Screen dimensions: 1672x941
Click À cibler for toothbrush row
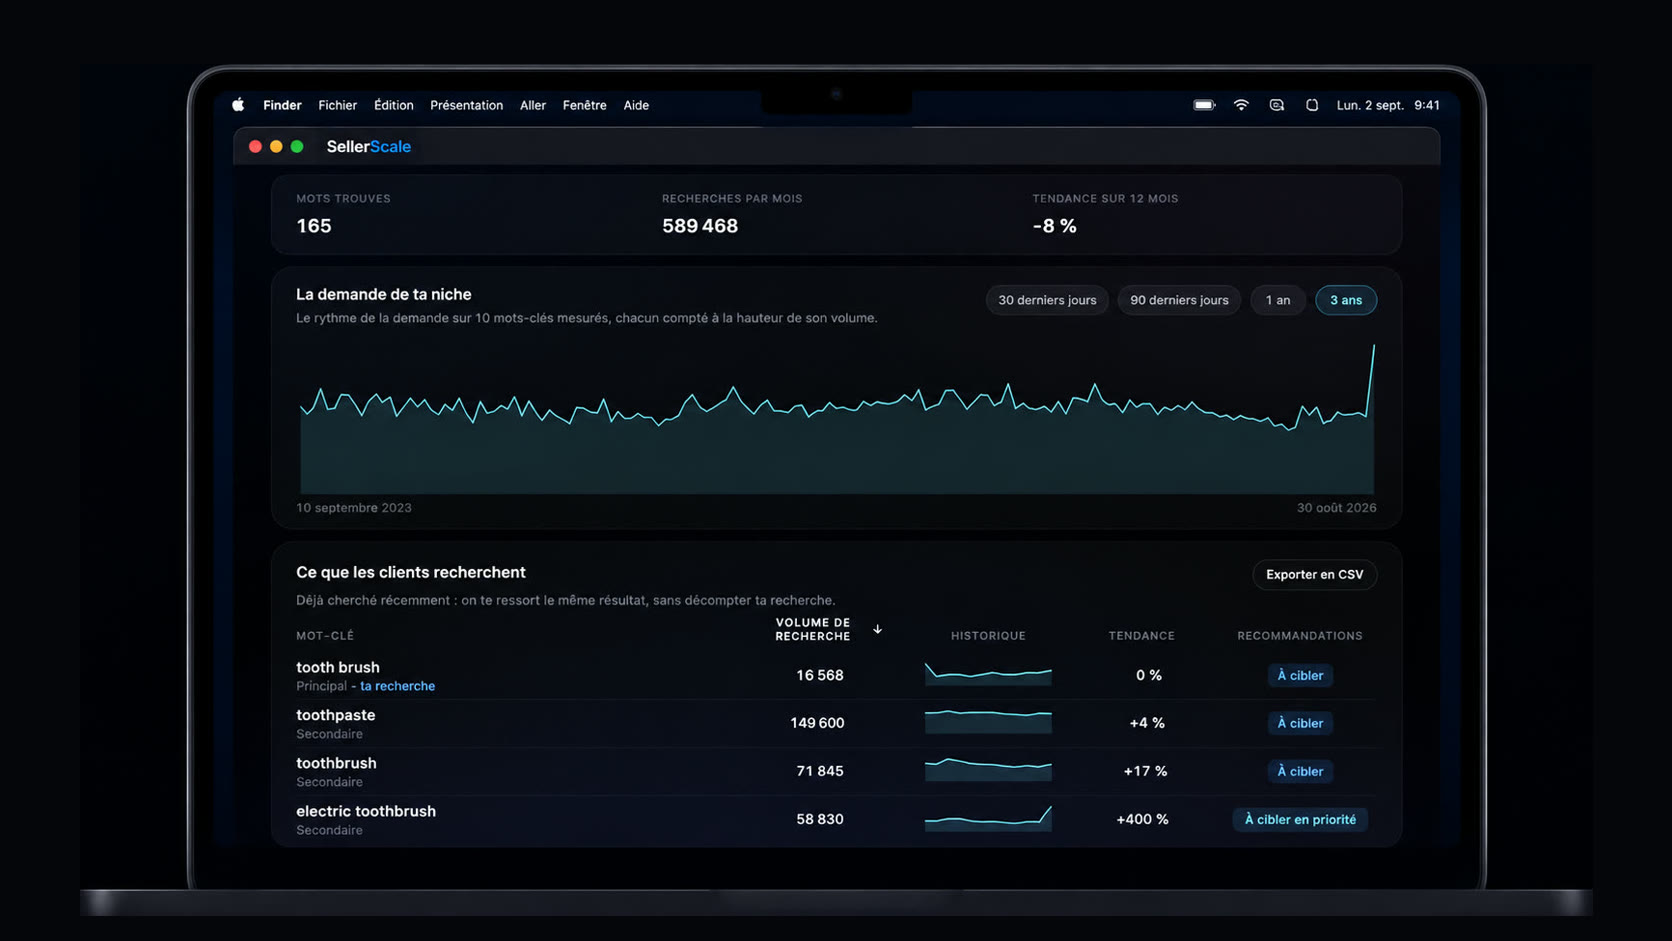1300,771
